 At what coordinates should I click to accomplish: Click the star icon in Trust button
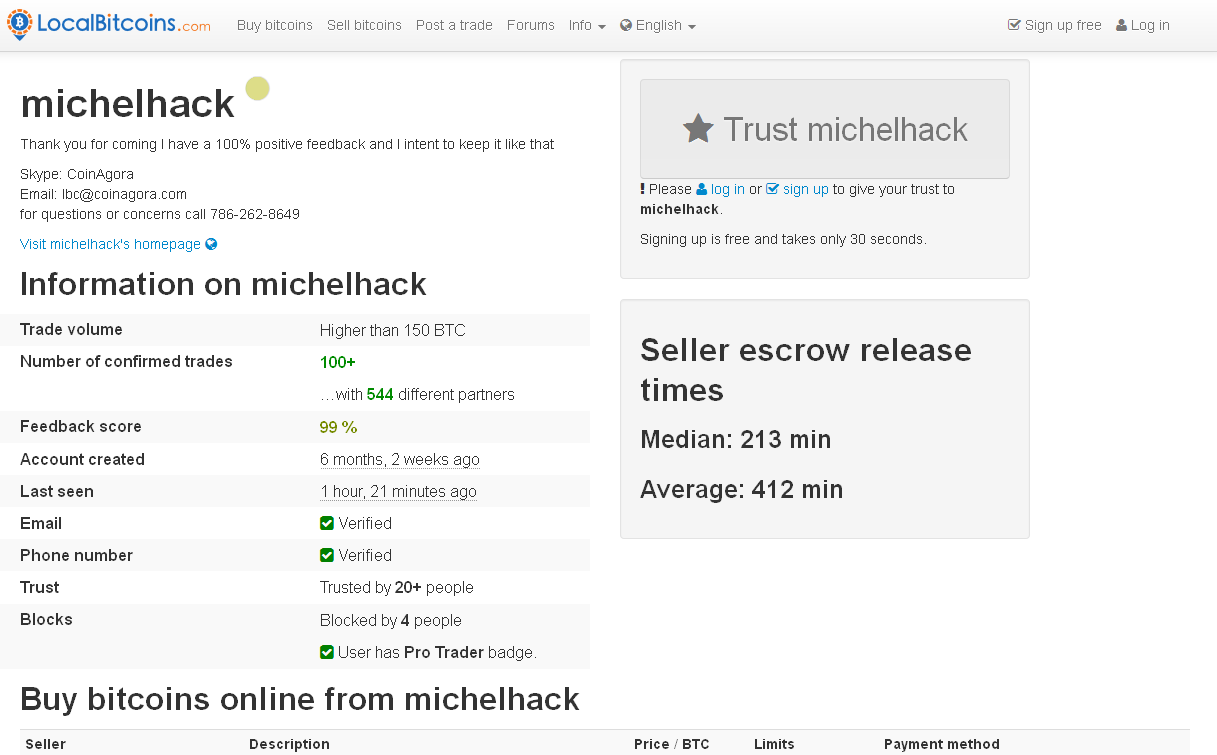[x=698, y=128]
